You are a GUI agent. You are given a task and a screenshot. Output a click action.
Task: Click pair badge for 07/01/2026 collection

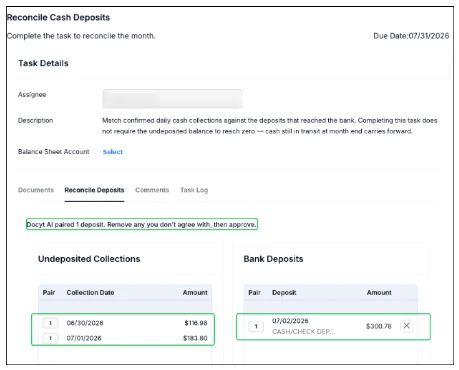coord(50,338)
